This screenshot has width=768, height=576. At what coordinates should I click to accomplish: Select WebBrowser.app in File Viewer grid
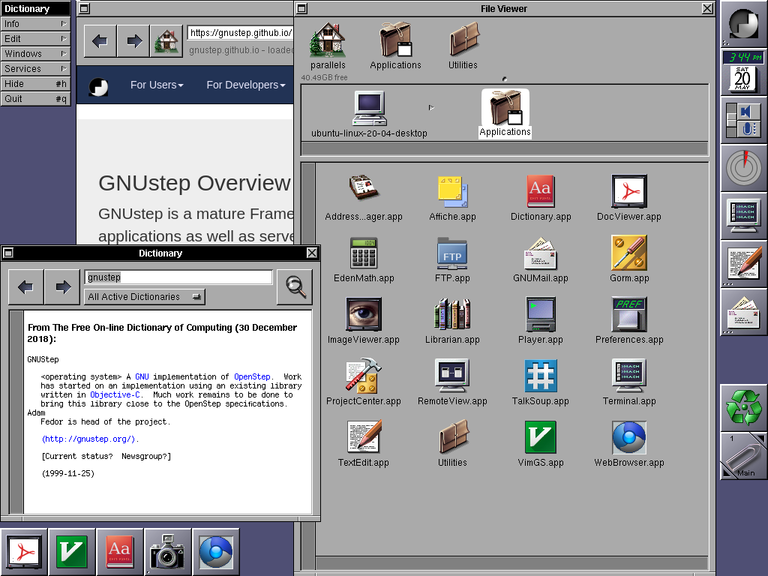point(629,437)
